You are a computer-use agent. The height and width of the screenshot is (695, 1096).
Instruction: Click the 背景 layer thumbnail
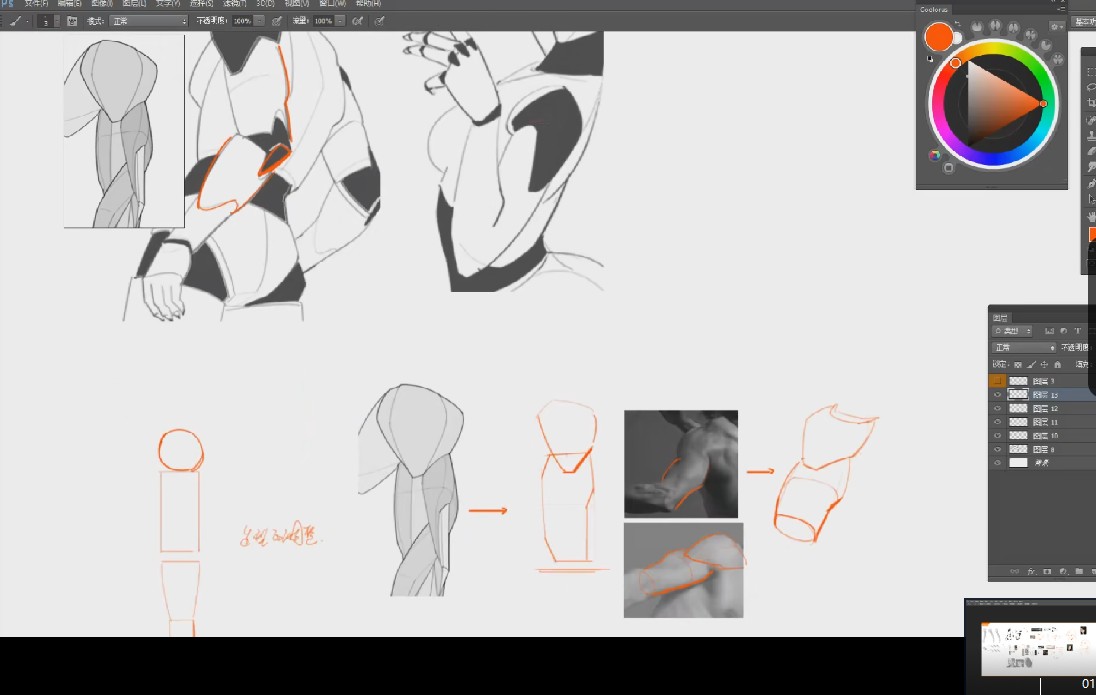1018,462
